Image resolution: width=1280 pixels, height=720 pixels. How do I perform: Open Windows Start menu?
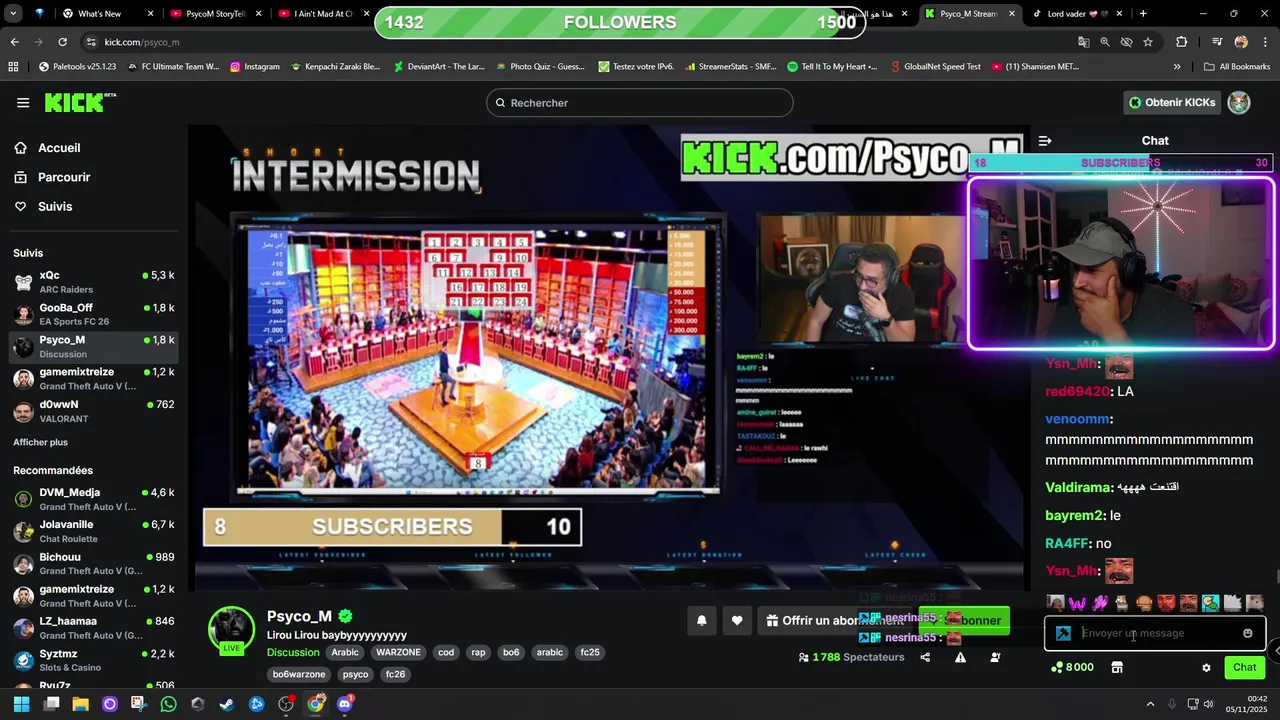[21, 704]
